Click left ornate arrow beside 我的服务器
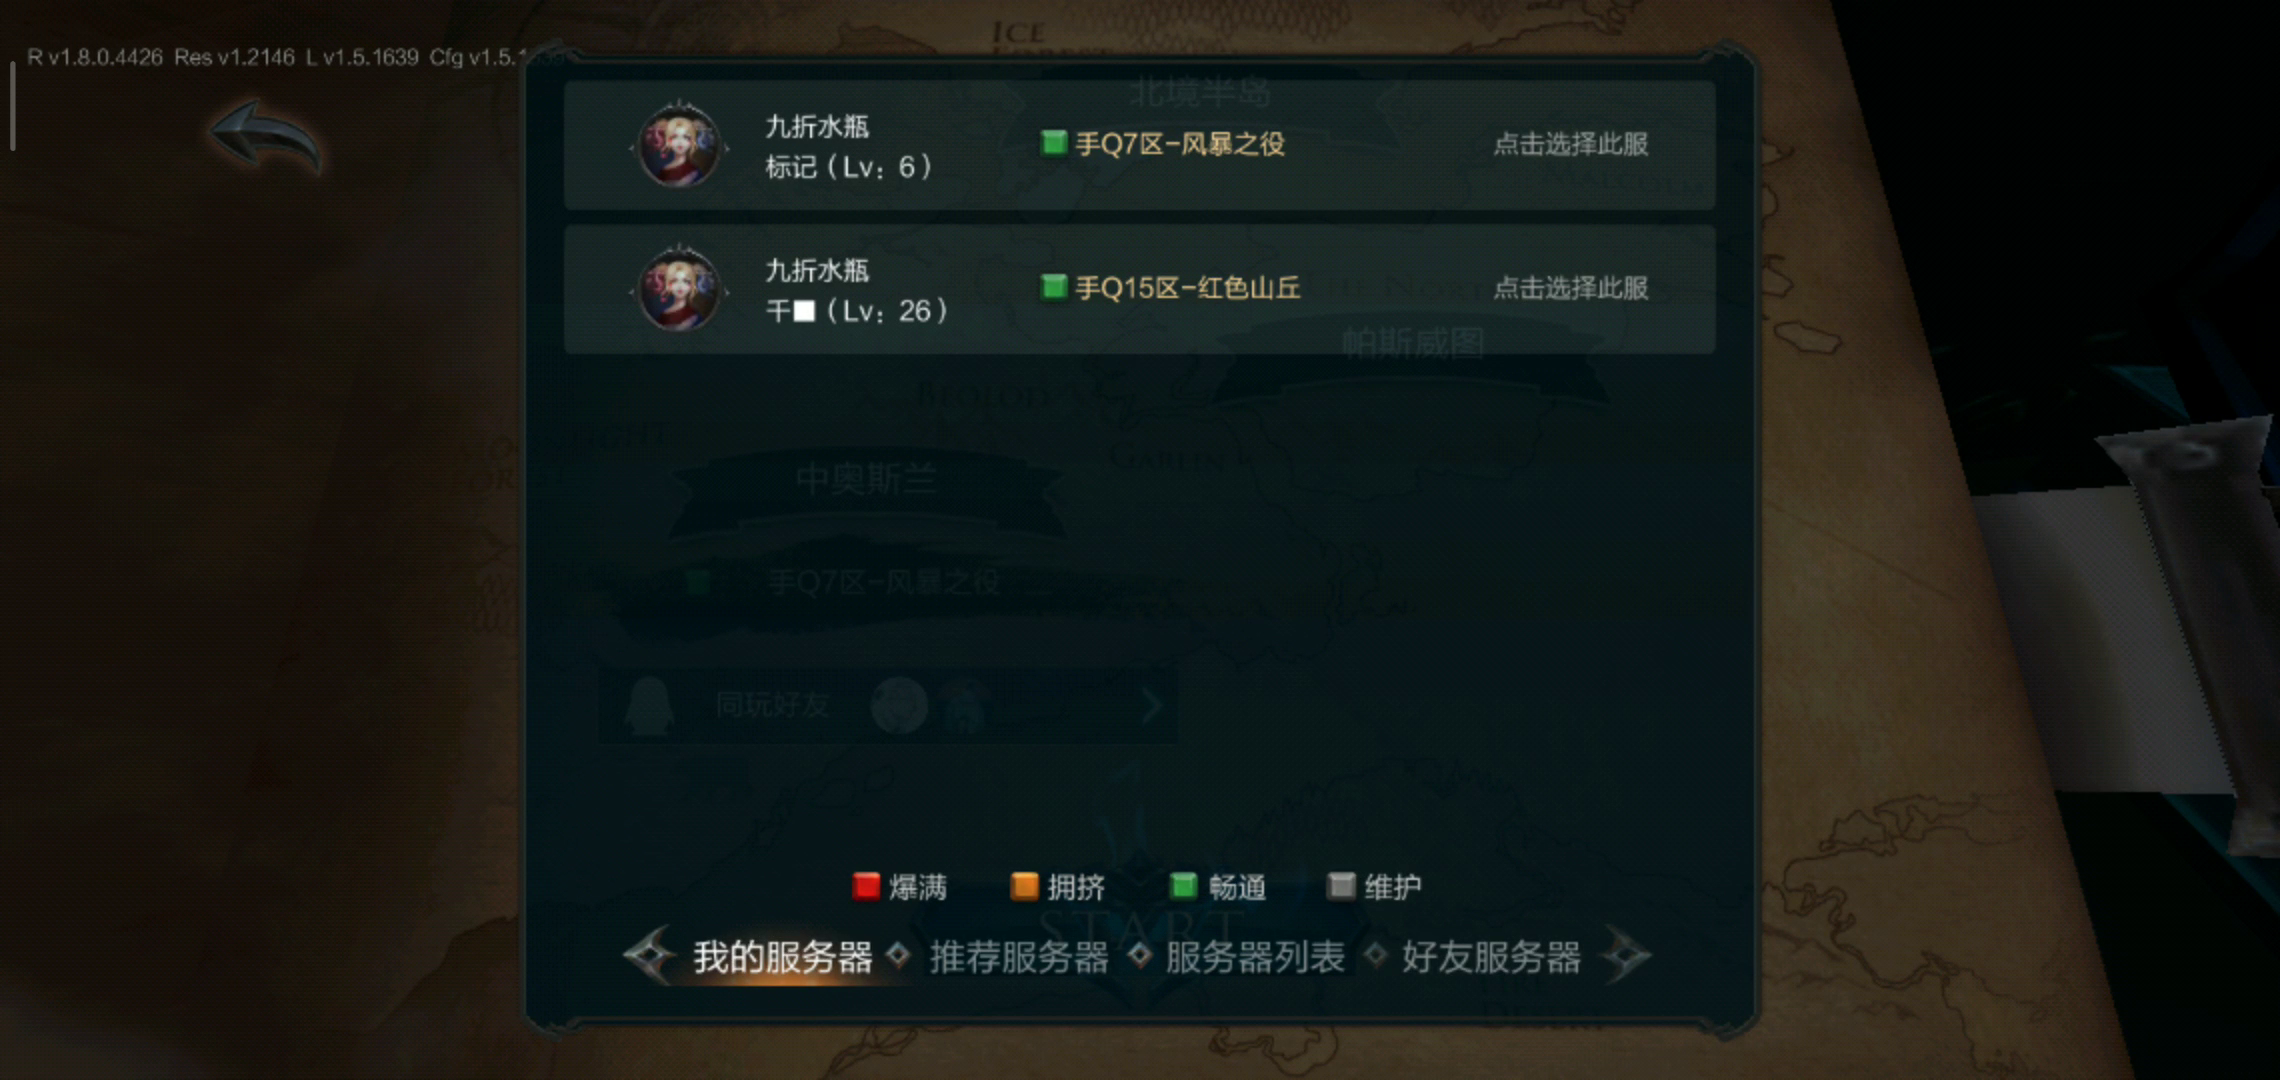This screenshot has width=2280, height=1080. [x=650, y=955]
